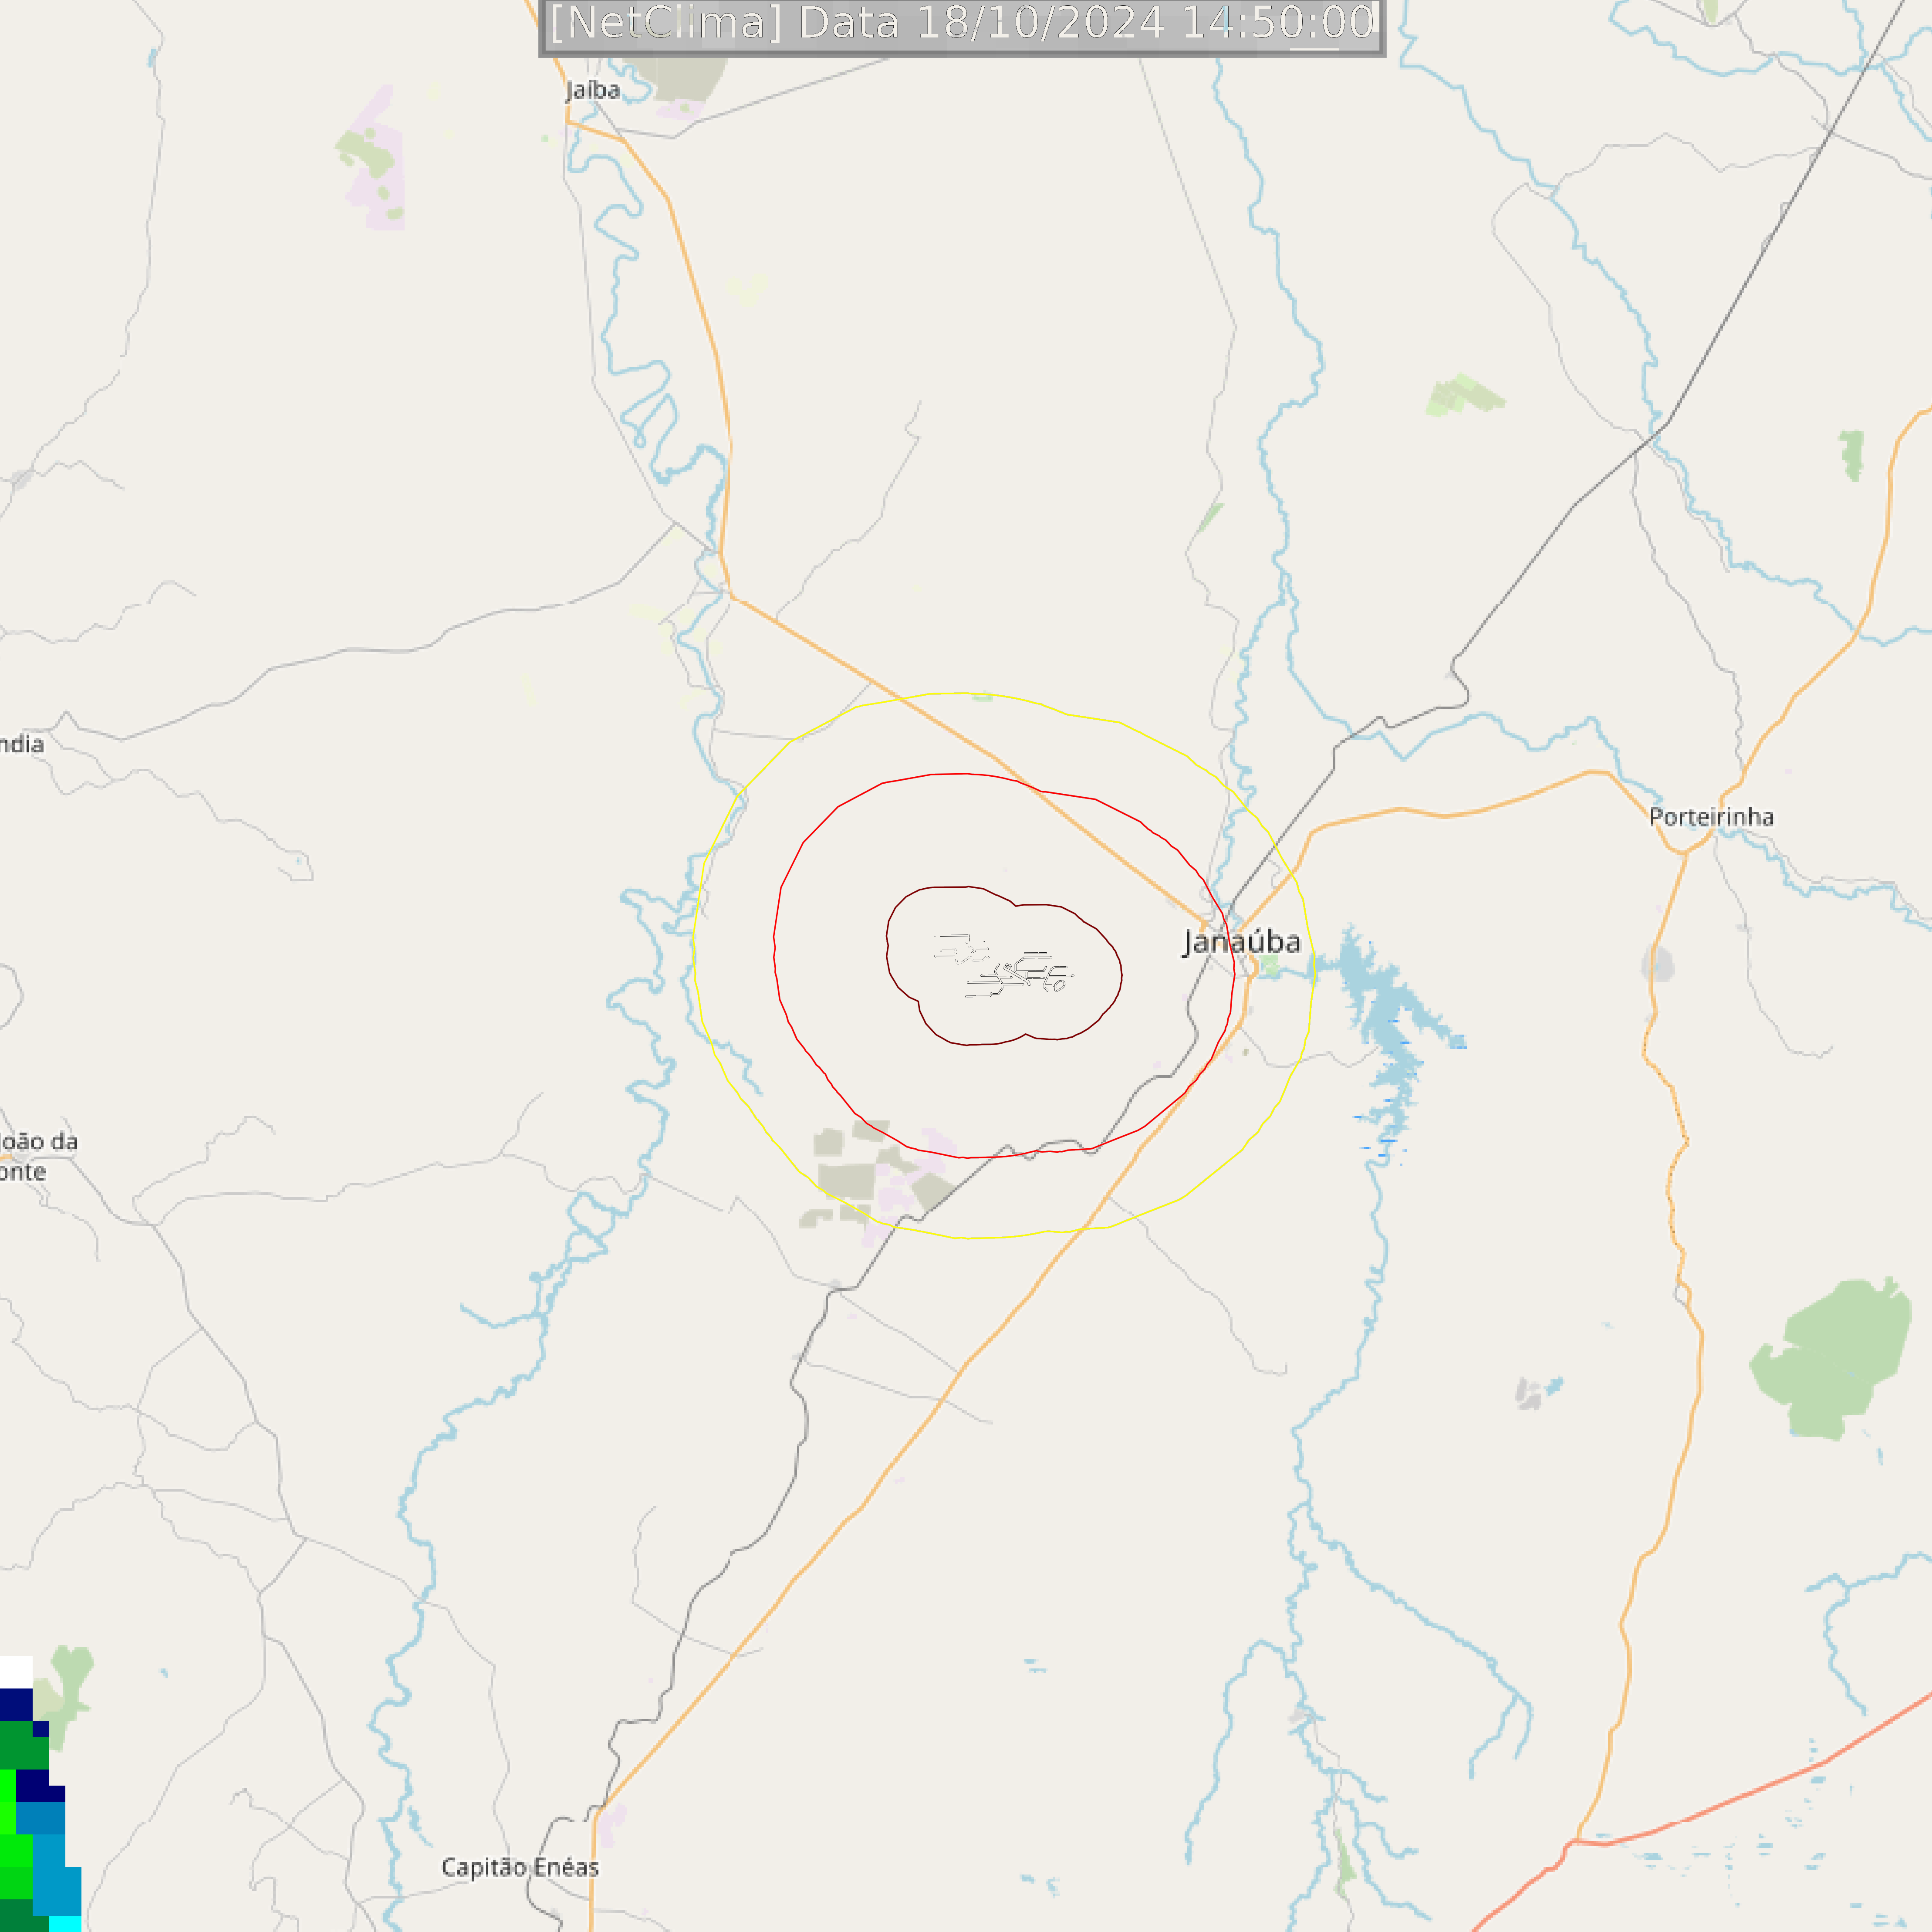Select the outer yellow contour ring
Image resolution: width=1932 pixels, height=1932 pixels.
(1002, 965)
